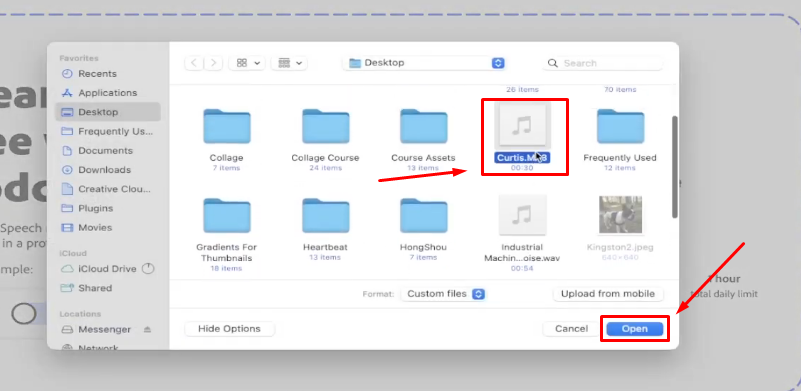The width and height of the screenshot is (801, 391).
Task: Select the Curtis audio file icon
Action: pos(522,125)
